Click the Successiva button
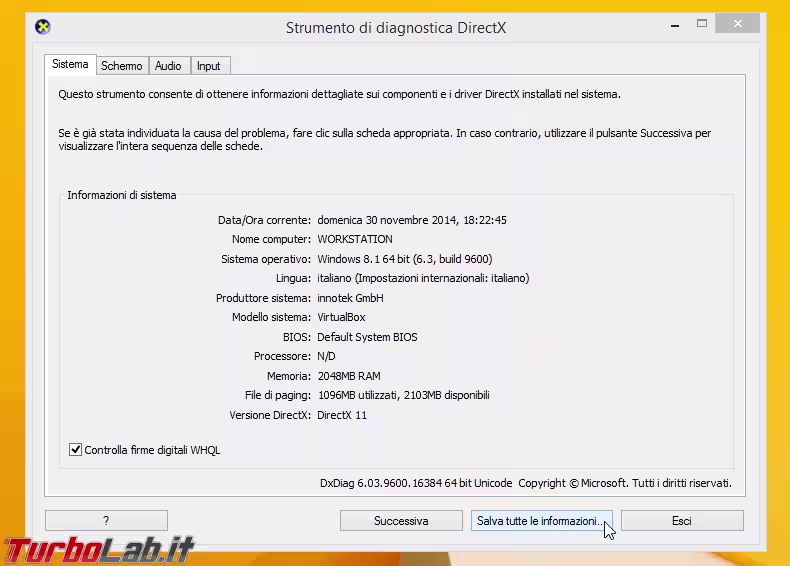790x566 pixels. (401, 521)
